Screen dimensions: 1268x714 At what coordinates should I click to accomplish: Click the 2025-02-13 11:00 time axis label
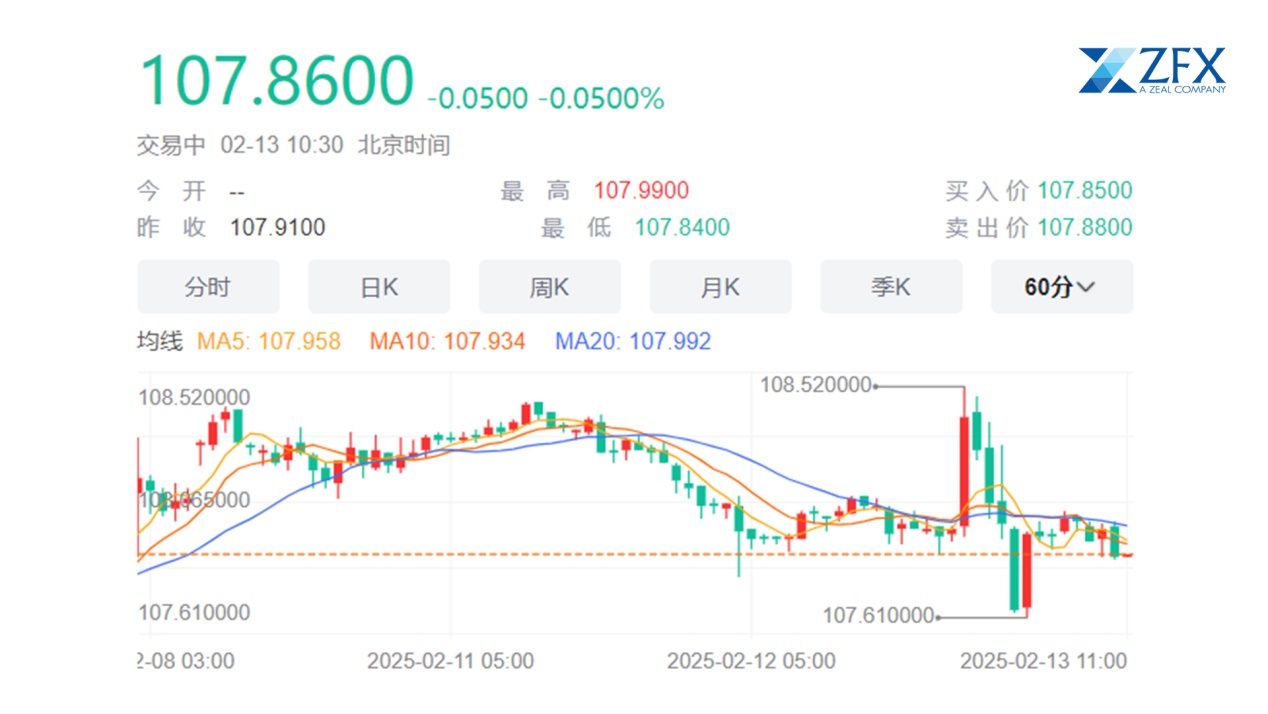[1043, 661]
